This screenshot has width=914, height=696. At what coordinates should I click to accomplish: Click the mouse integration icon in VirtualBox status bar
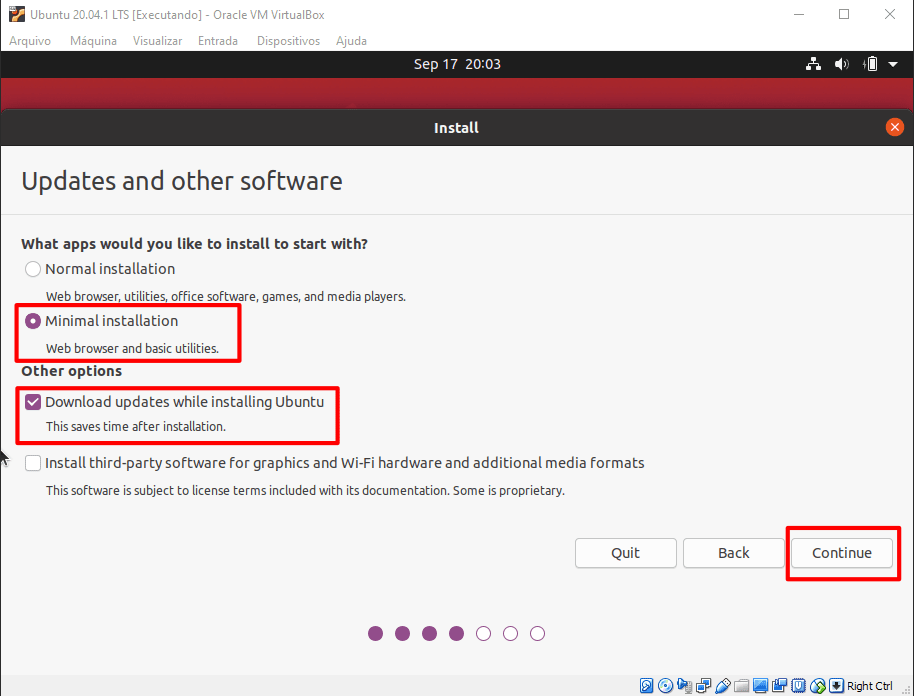[x=818, y=686]
